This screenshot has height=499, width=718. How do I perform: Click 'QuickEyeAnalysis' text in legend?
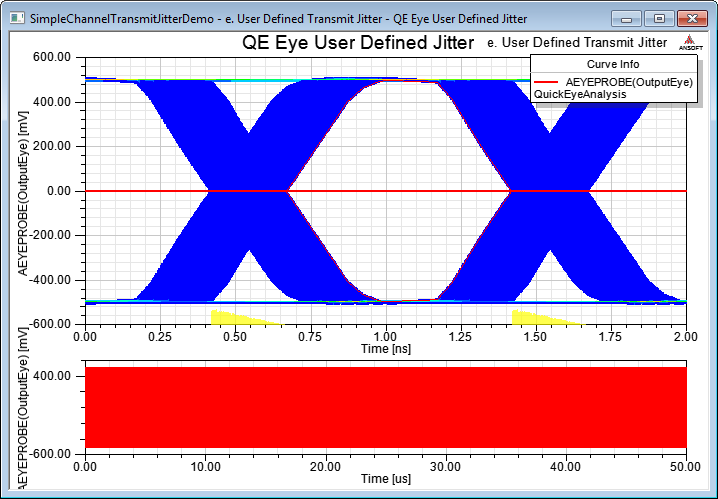(580, 94)
